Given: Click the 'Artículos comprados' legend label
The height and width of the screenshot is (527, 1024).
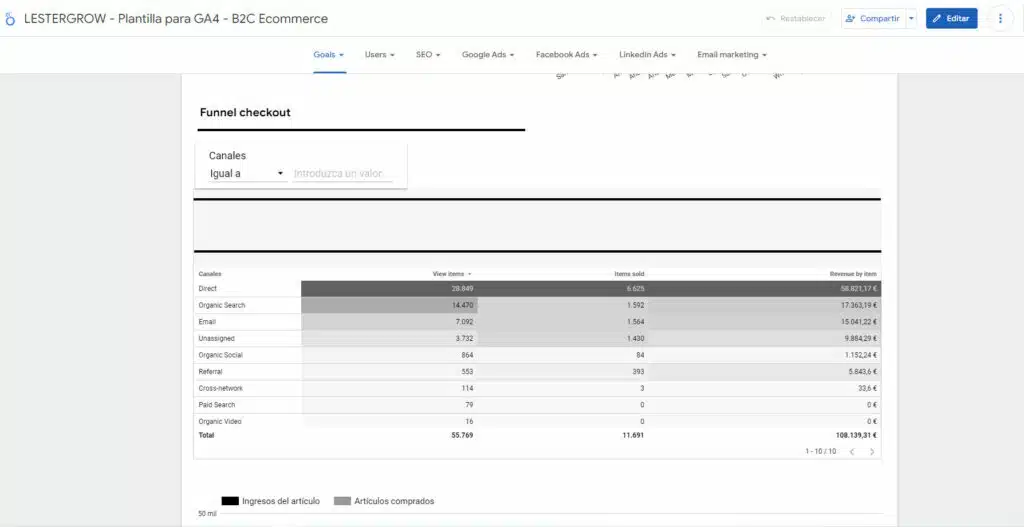Looking at the screenshot, I should (394, 502).
